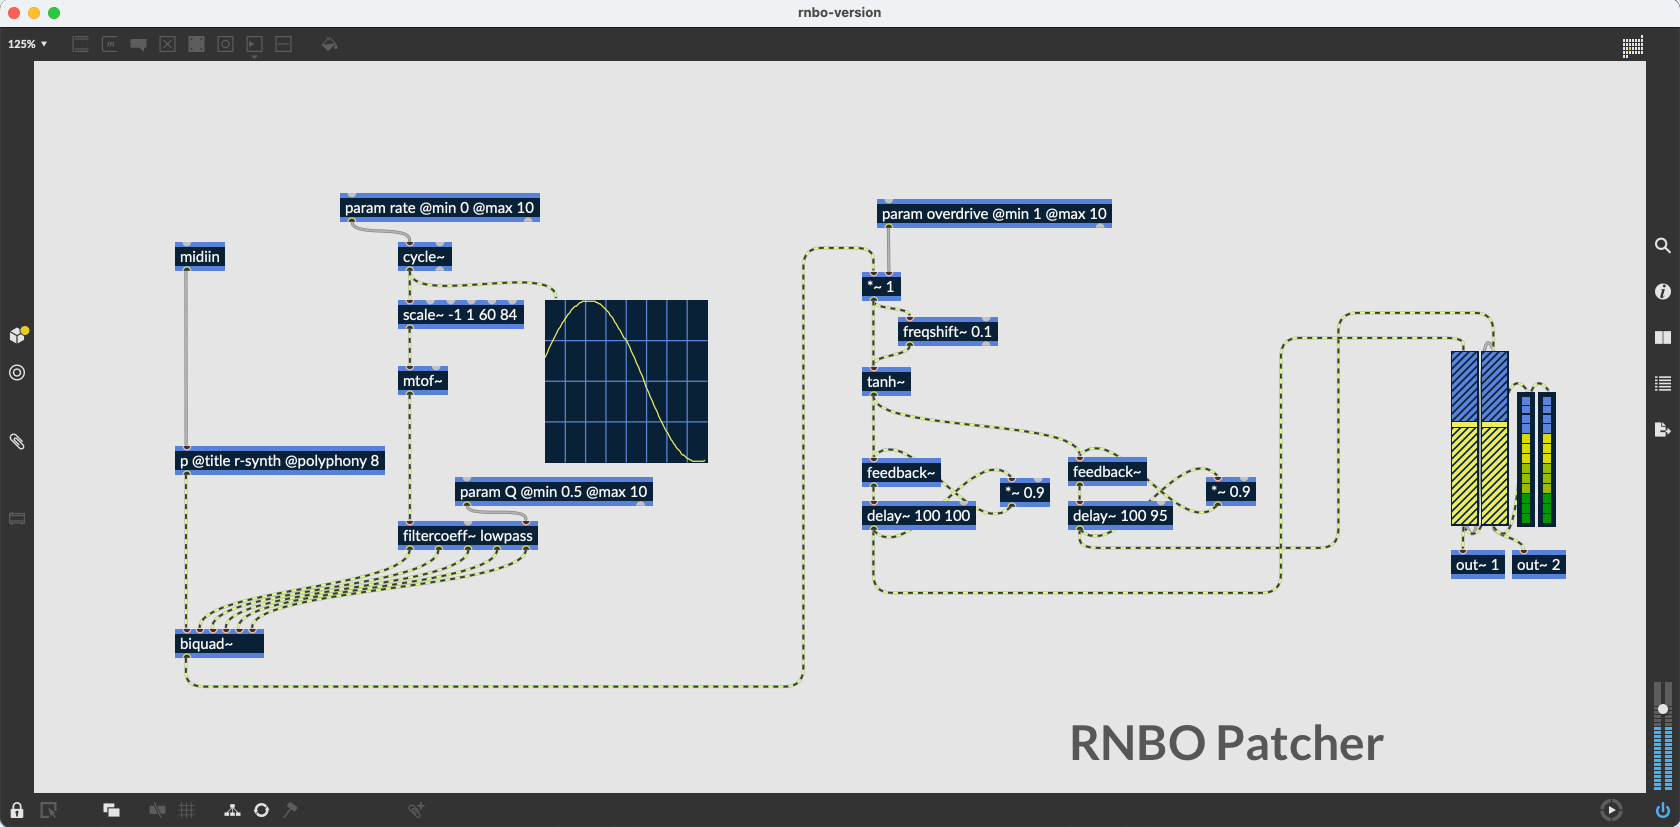The height and width of the screenshot is (827, 1680).
Task: Select the *~ 0.9 object beside delay~ 100 100
Action: 1025,492
